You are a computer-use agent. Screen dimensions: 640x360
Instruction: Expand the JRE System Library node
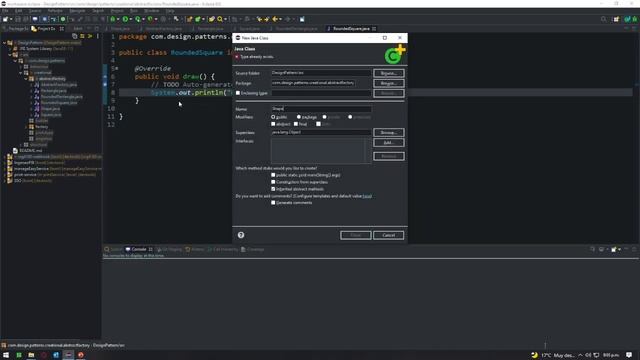click(10, 49)
